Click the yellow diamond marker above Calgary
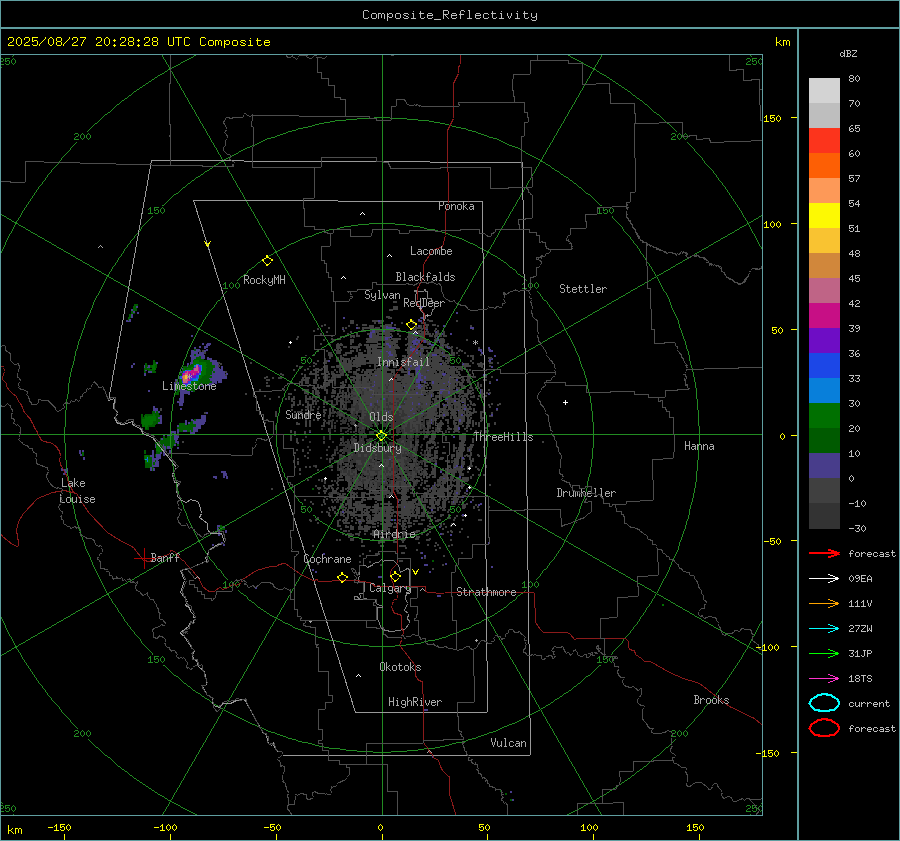 395,576
